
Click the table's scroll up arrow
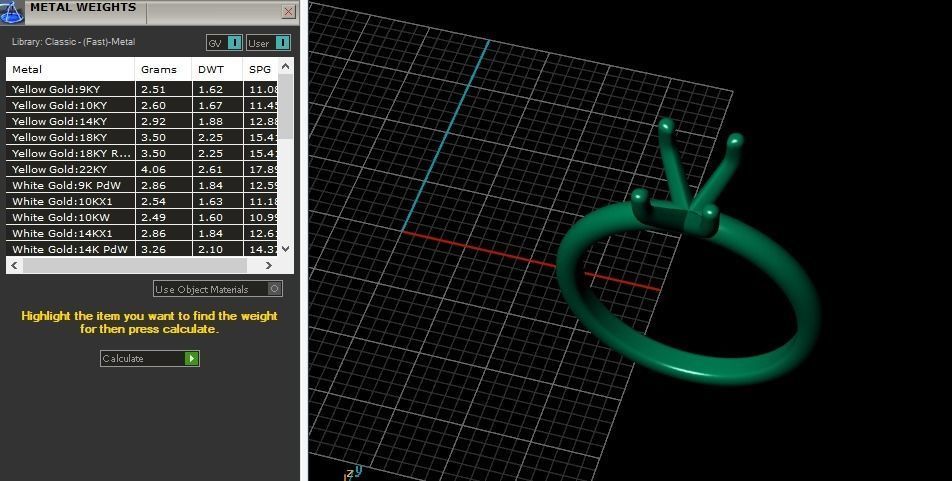click(x=286, y=66)
